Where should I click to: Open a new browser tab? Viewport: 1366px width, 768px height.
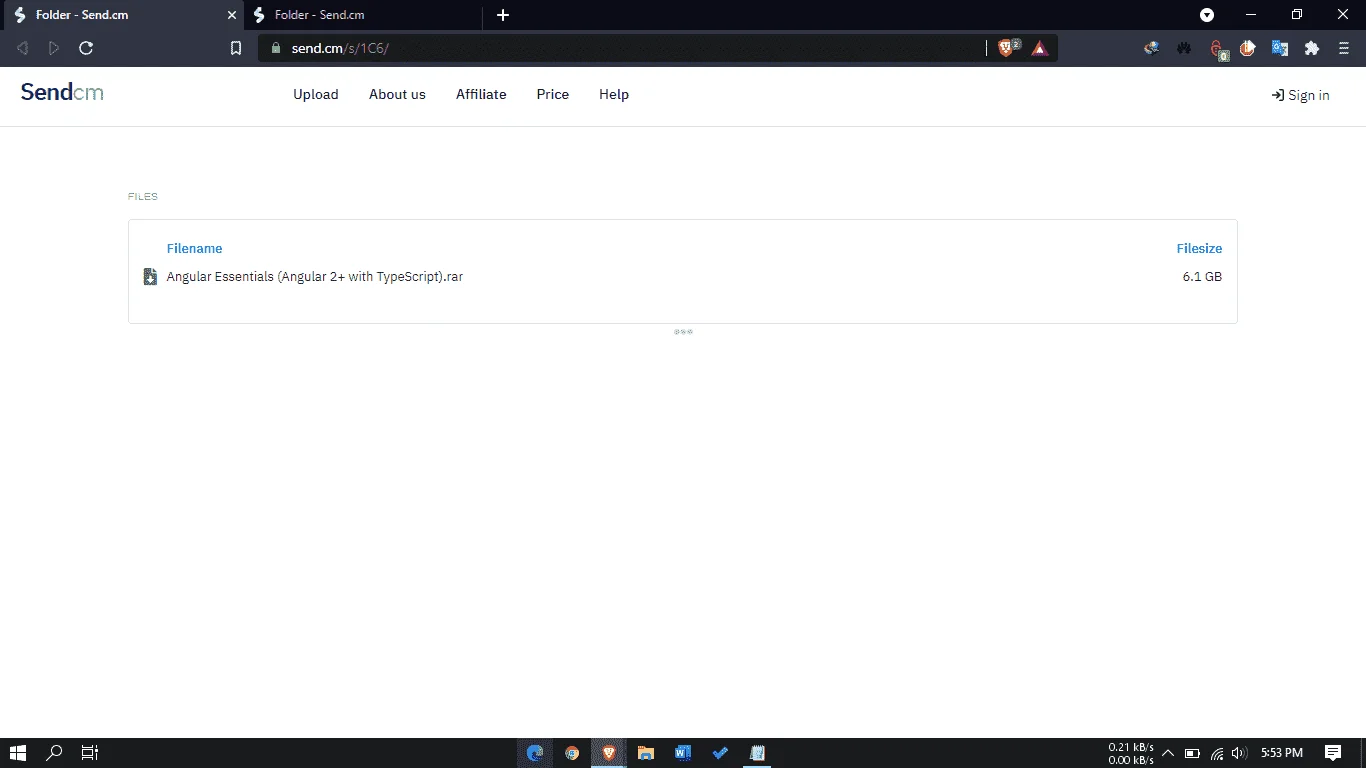coord(503,15)
